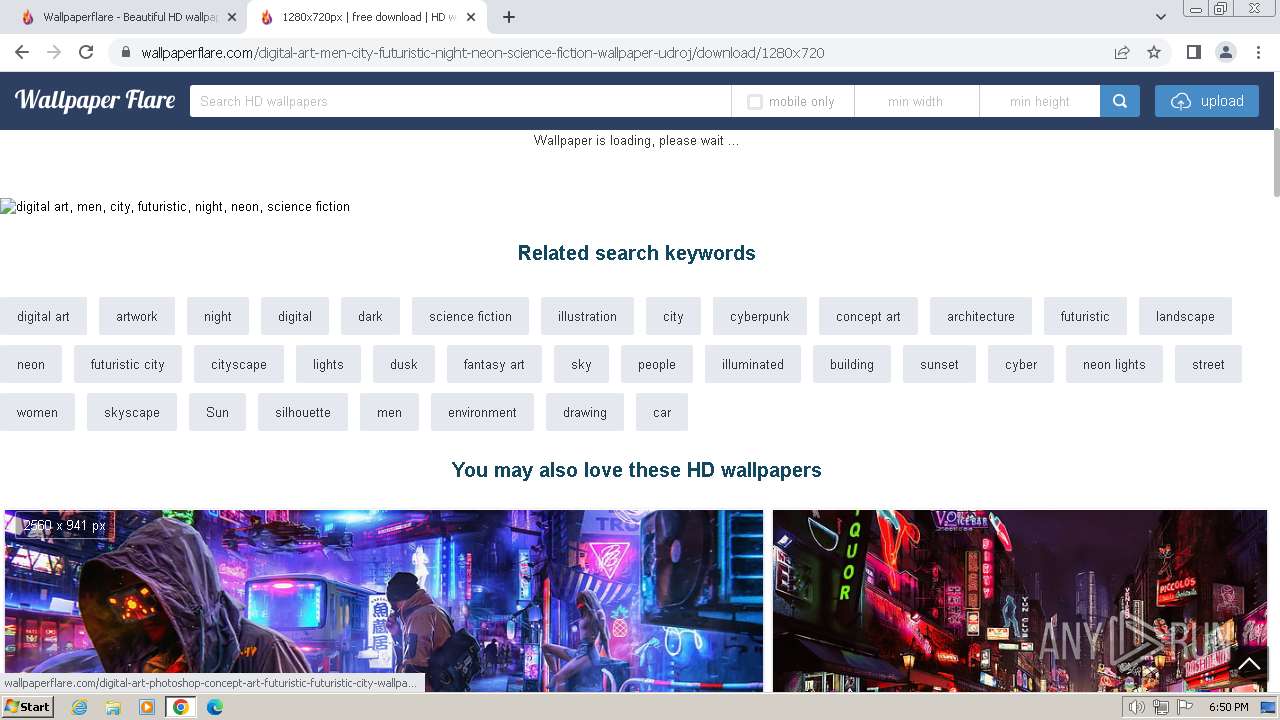The height and width of the screenshot is (720, 1280).
Task: Open the Chrome profile avatar icon
Action: (1225, 53)
